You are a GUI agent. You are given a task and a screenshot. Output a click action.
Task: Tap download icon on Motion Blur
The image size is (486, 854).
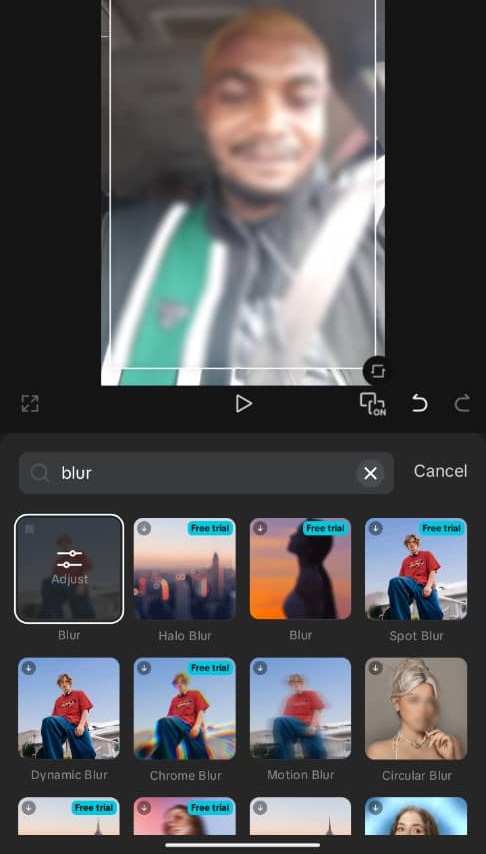[x=260, y=668]
